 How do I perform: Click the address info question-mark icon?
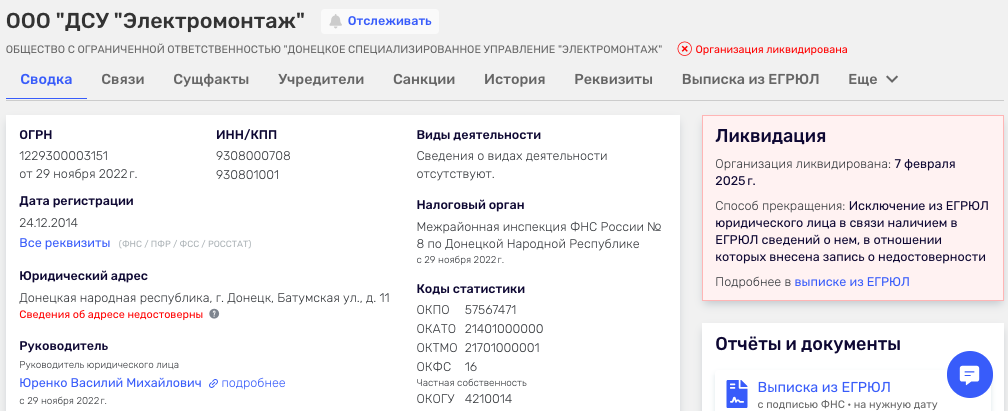pyautogui.click(x=214, y=315)
